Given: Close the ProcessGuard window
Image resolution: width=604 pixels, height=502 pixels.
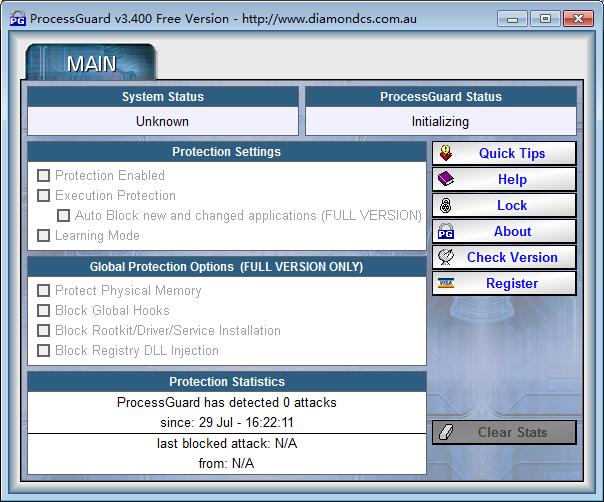Looking at the screenshot, I should (578, 18).
